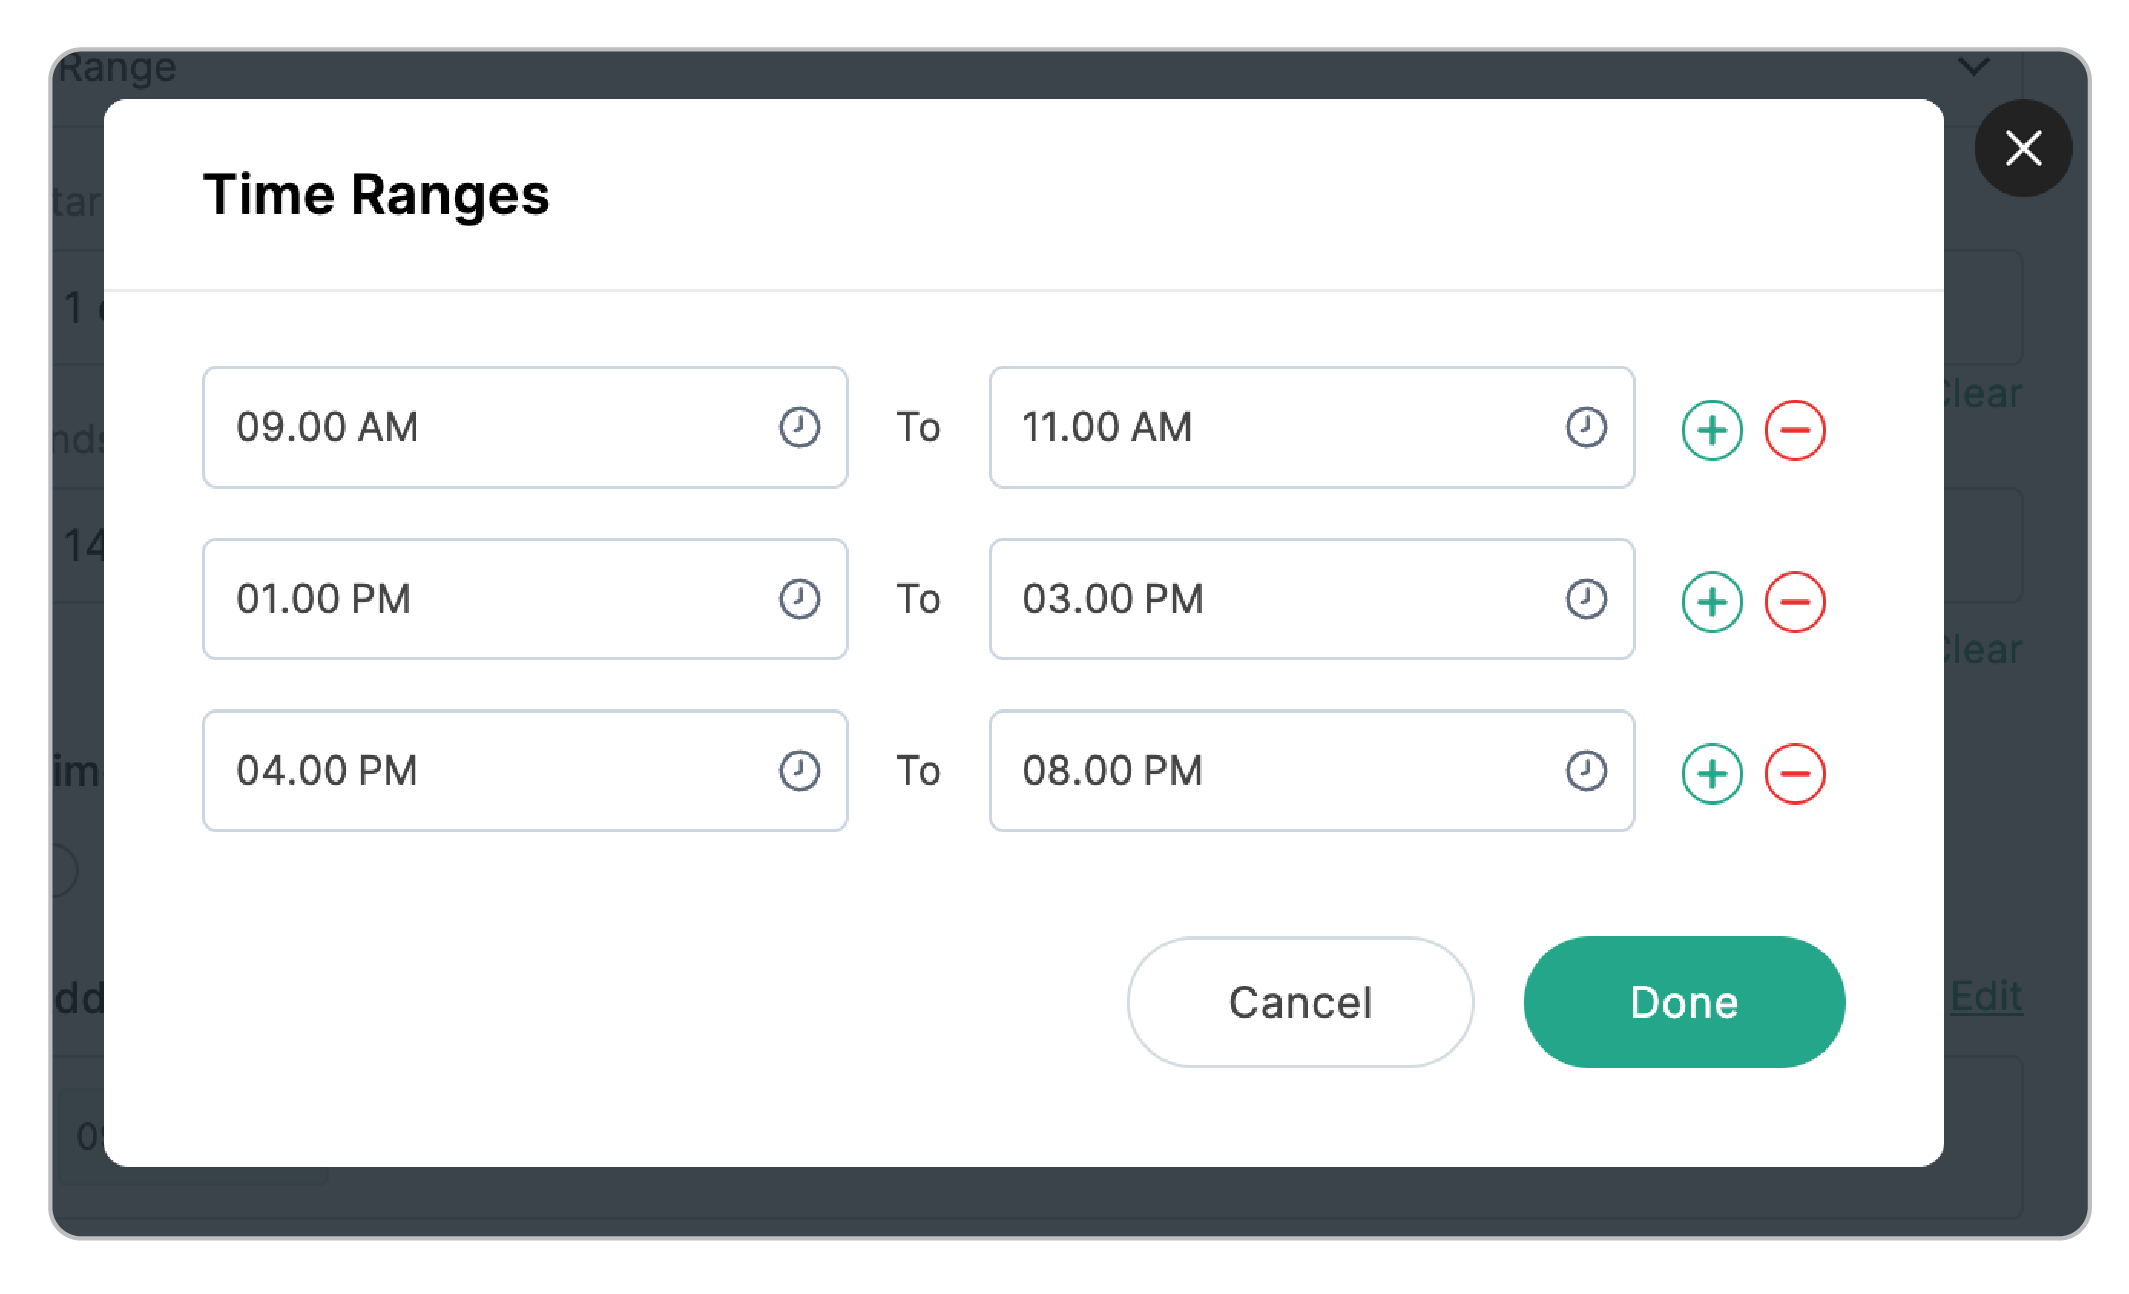This screenshot has width=2129, height=1294.
Task: Delete the 04.00 PM to 08.00 PM range
Action: [1795, 774]
